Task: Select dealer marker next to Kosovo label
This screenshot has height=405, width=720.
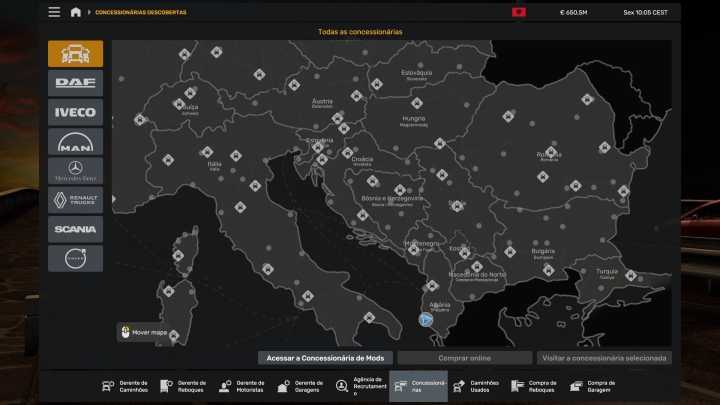Action: [465, 253]
